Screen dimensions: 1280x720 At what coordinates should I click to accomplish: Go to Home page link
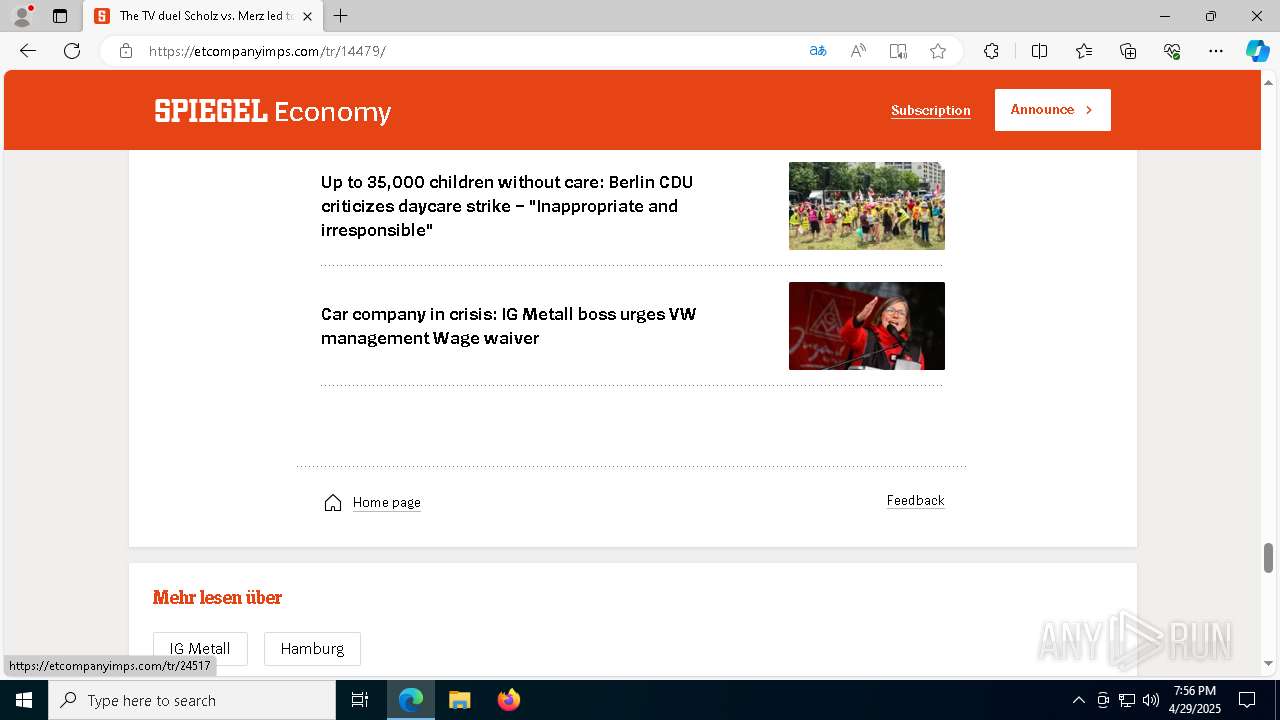pos(387,502)
